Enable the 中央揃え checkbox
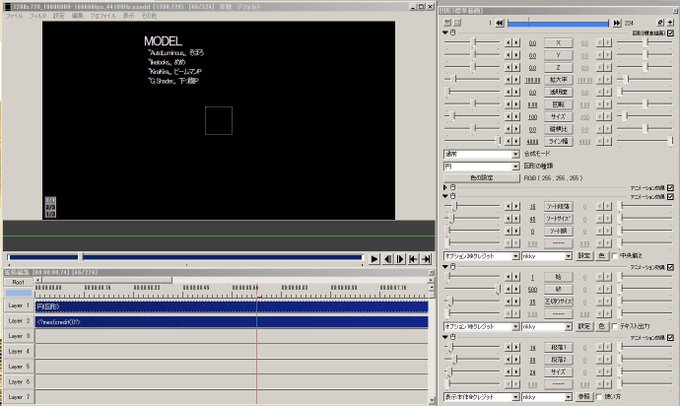Viewport: 680px width, 406px height. (615, 256)
